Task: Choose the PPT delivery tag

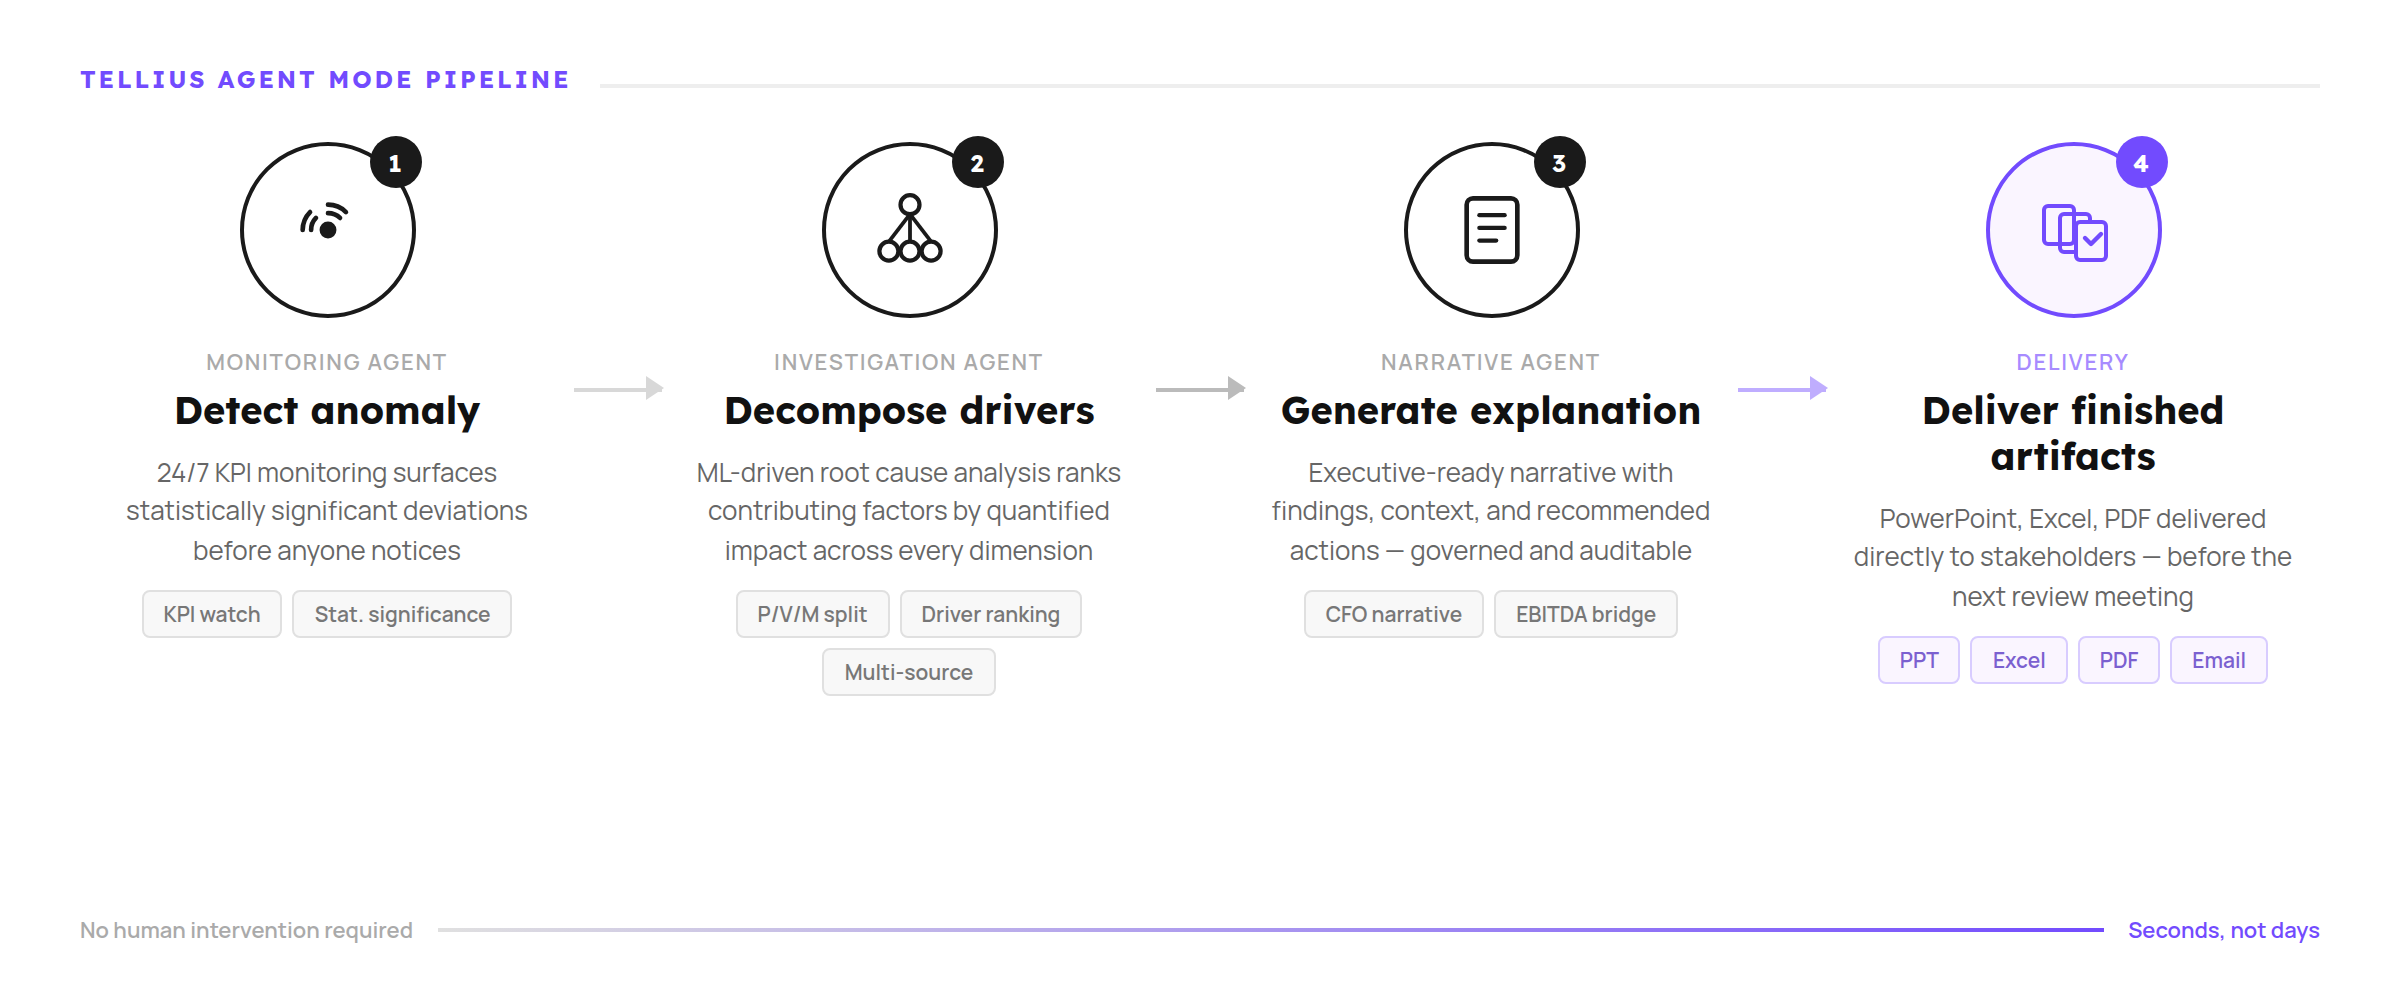Action: coord(1919,660)
